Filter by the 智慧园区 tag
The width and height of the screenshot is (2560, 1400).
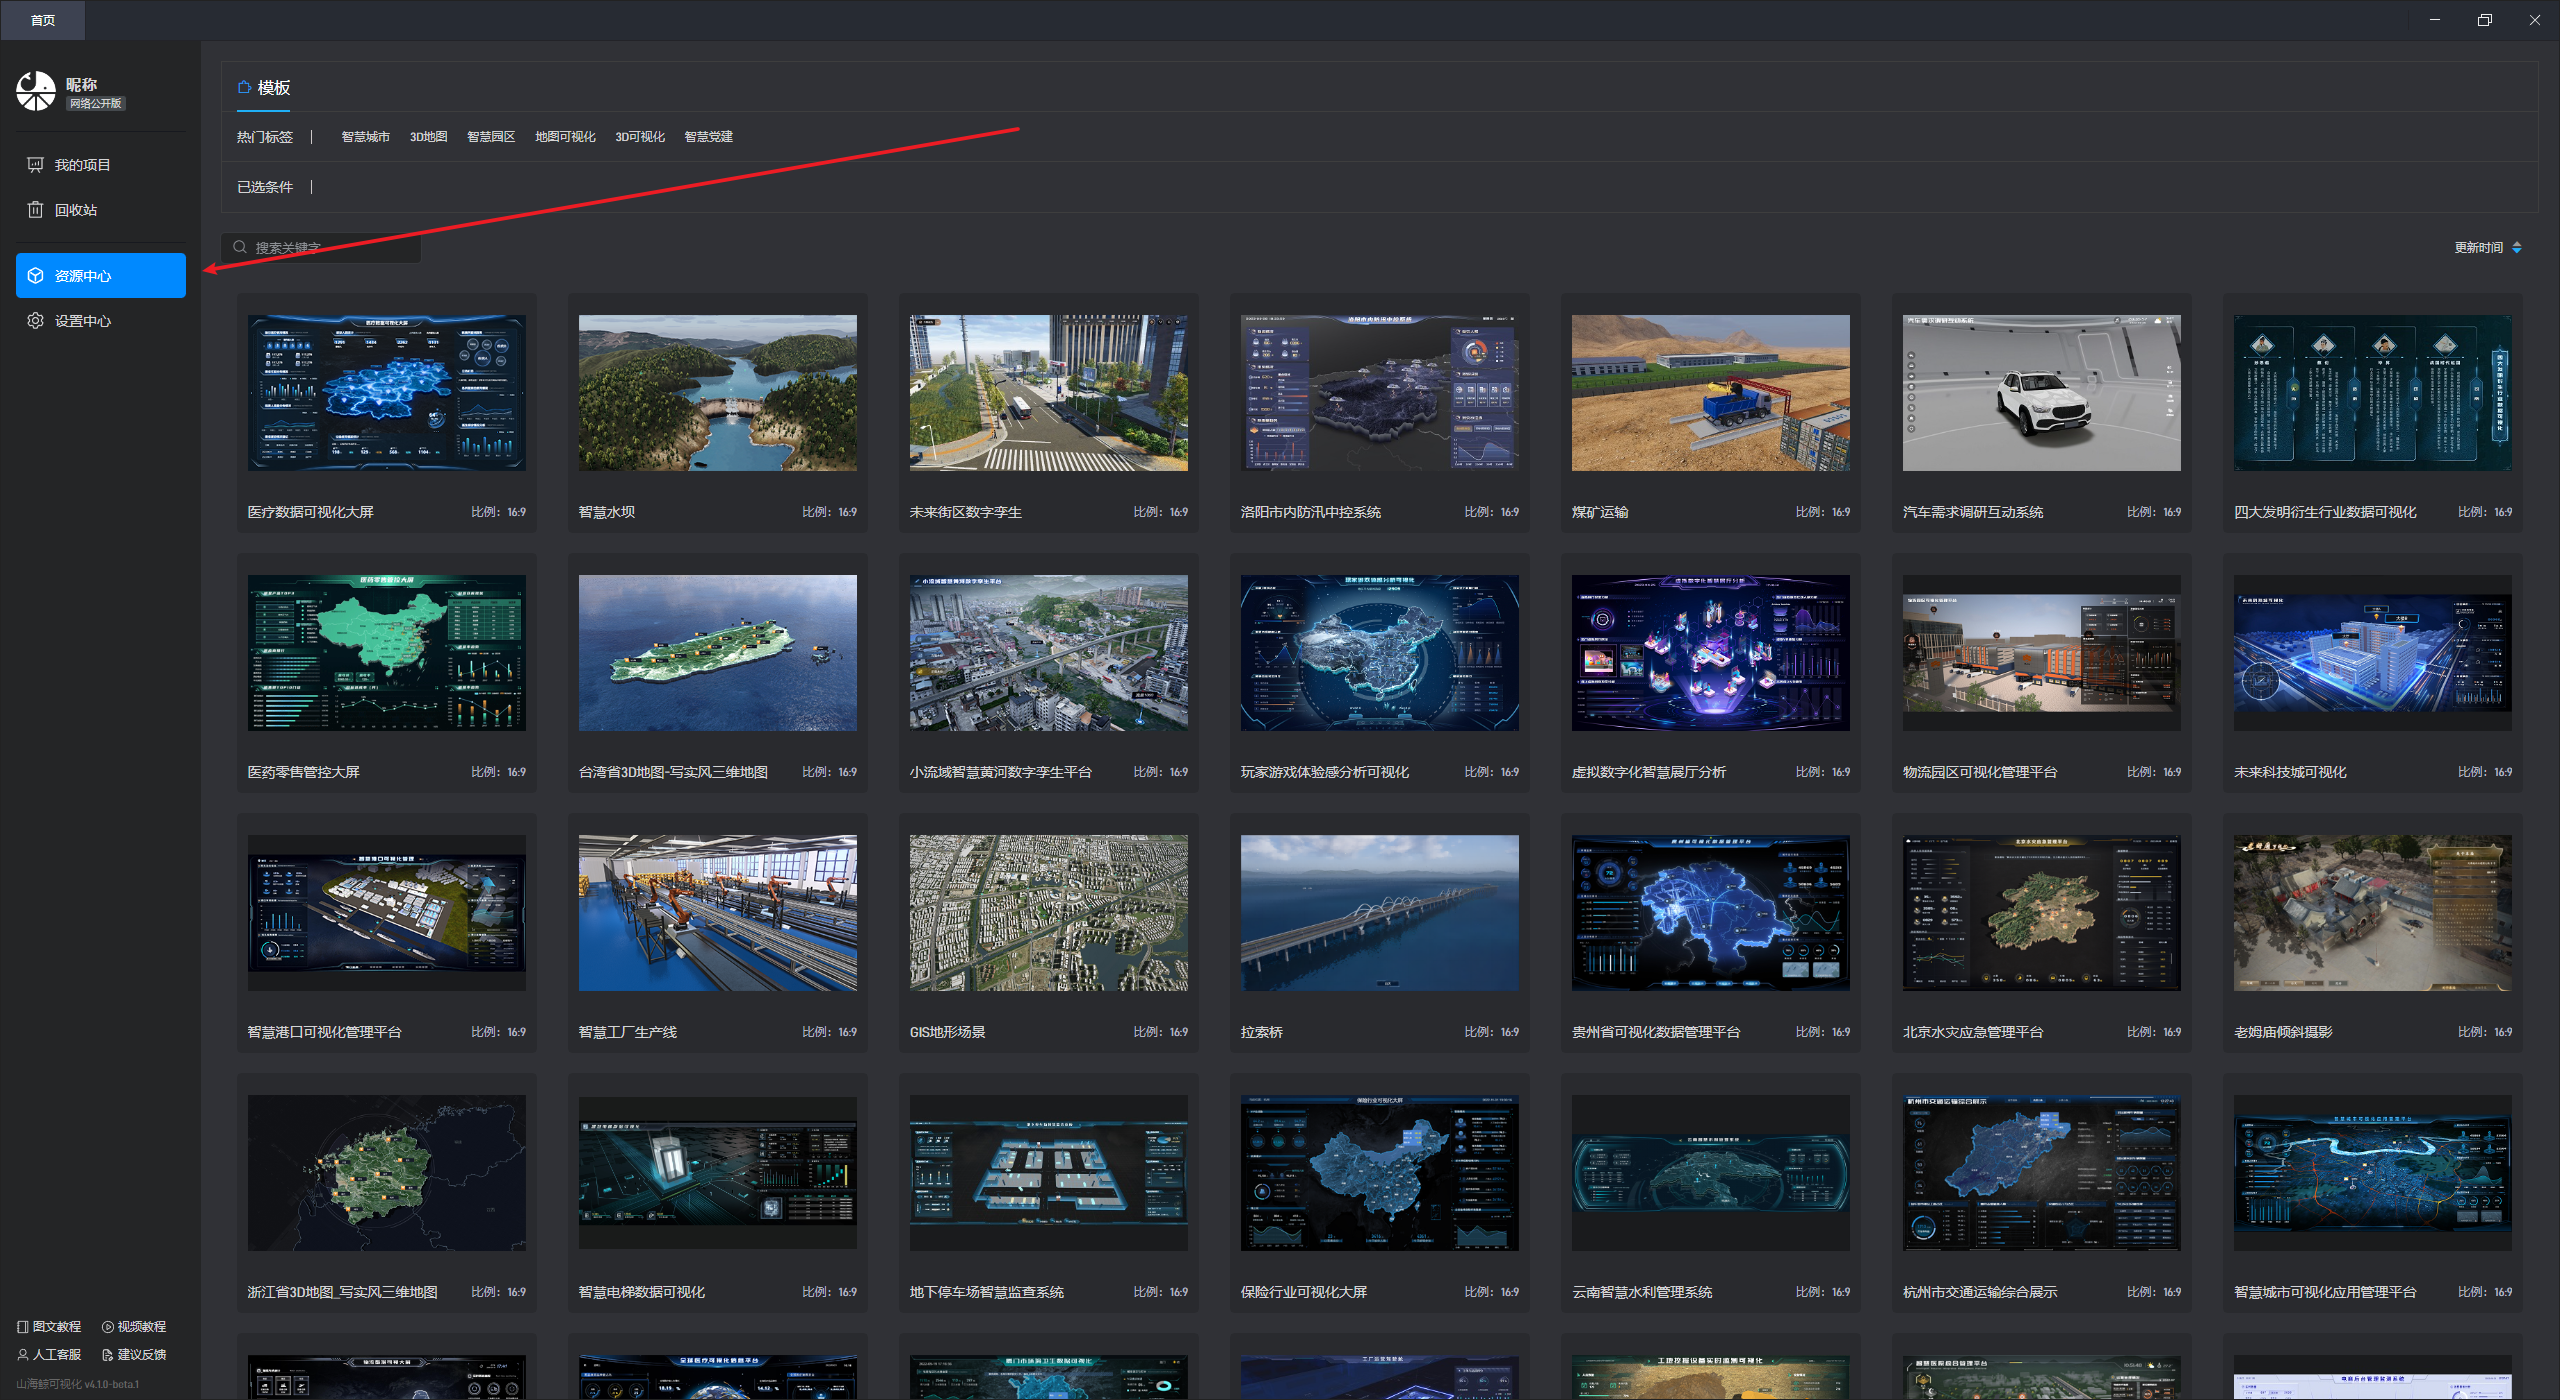(491, 137)
